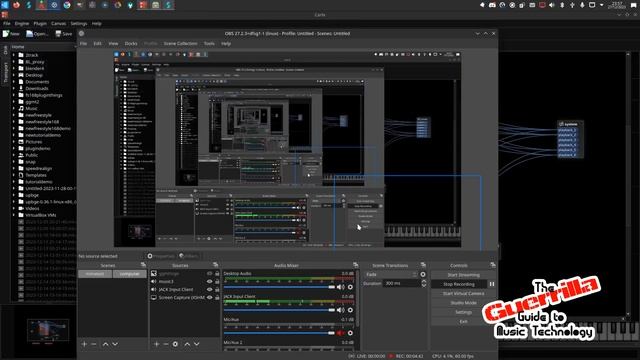Unmute Mic/Aux red speaker icon

pyautogui.click(x=340, y=333)
